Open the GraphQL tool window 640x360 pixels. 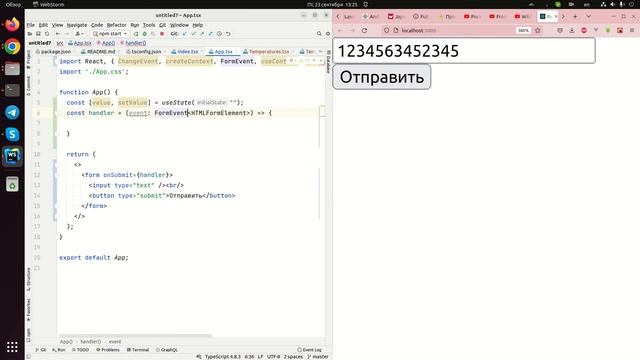tap(167, 350)
